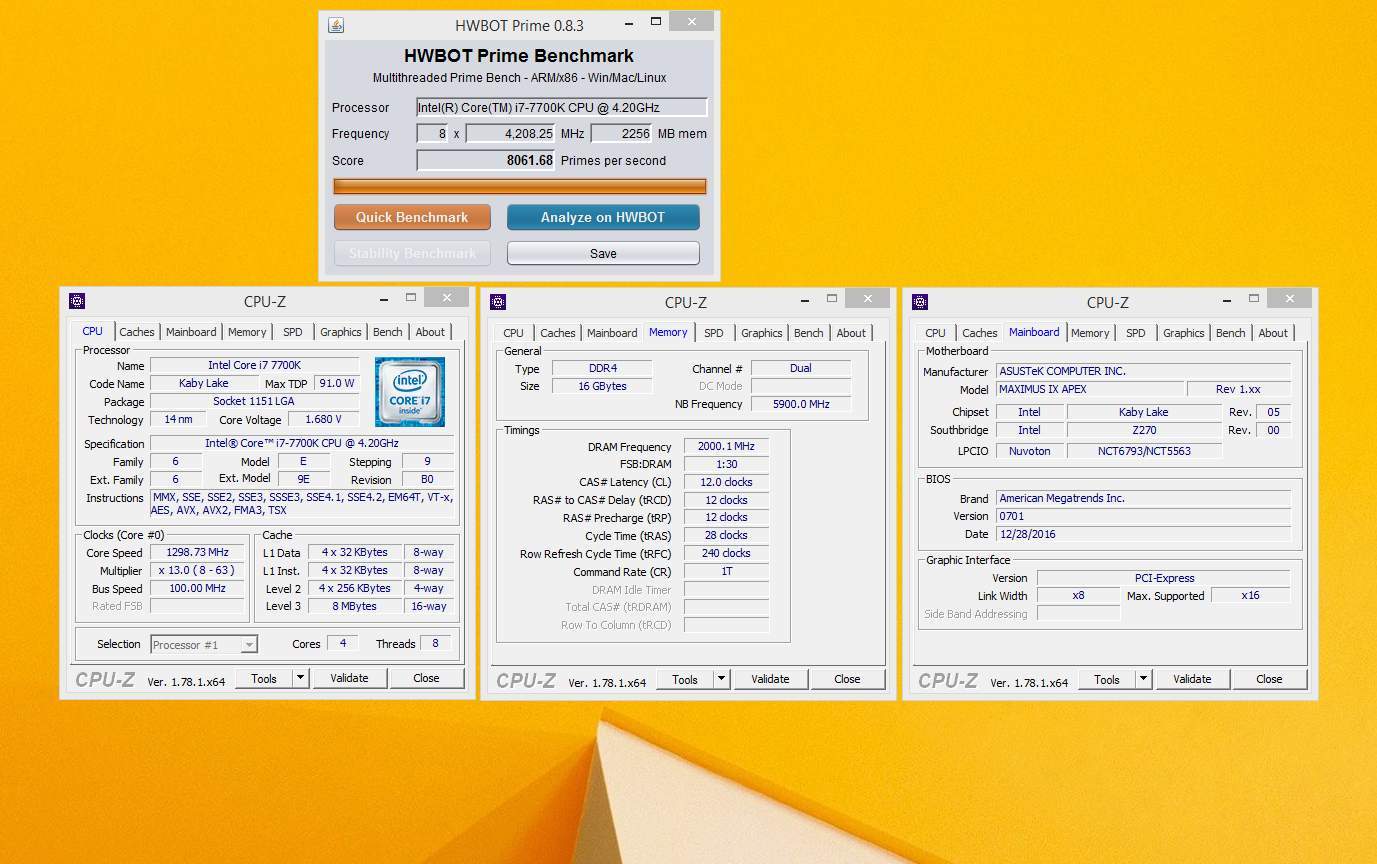Screen dimensions: 1377x864
Task: Click the CPU-Z app icon in the middle window title bar
Action: click(x=498, y=302)
